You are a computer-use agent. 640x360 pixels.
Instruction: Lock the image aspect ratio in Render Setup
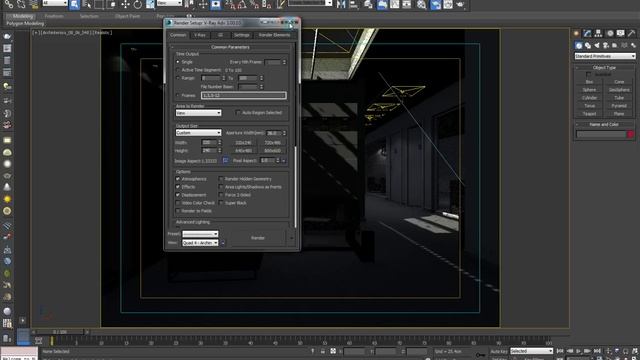coord(225,160)
